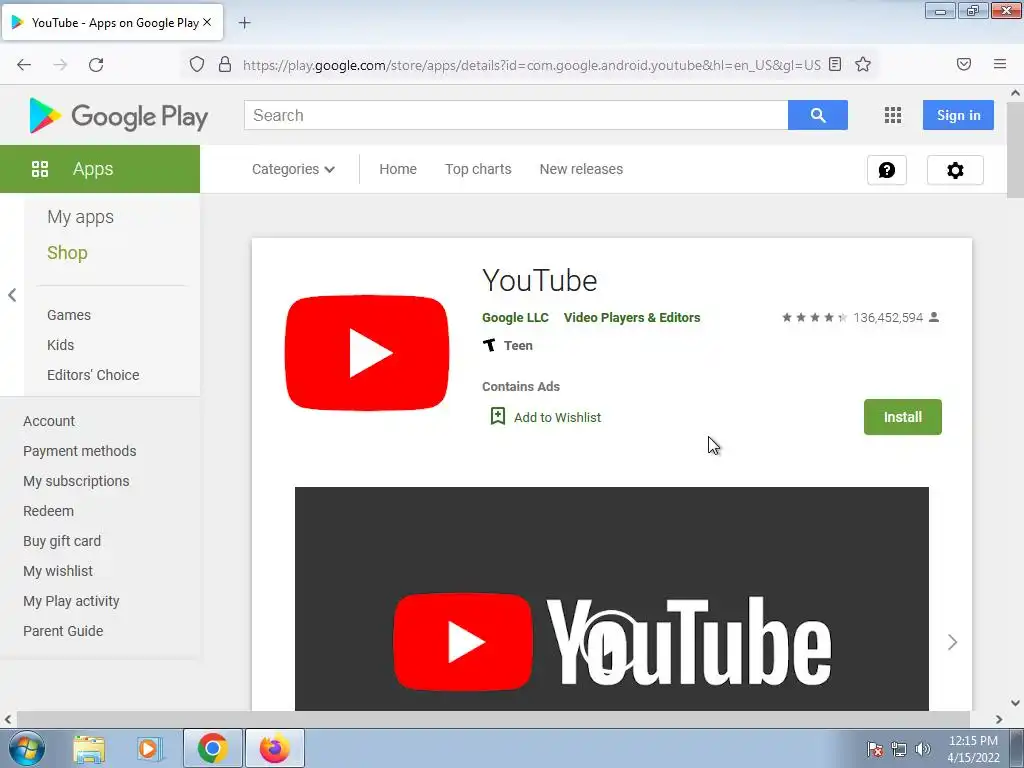Open the Account link
Image resolution: width=1024 pixels, height=768 pixels.
(49, 421)
